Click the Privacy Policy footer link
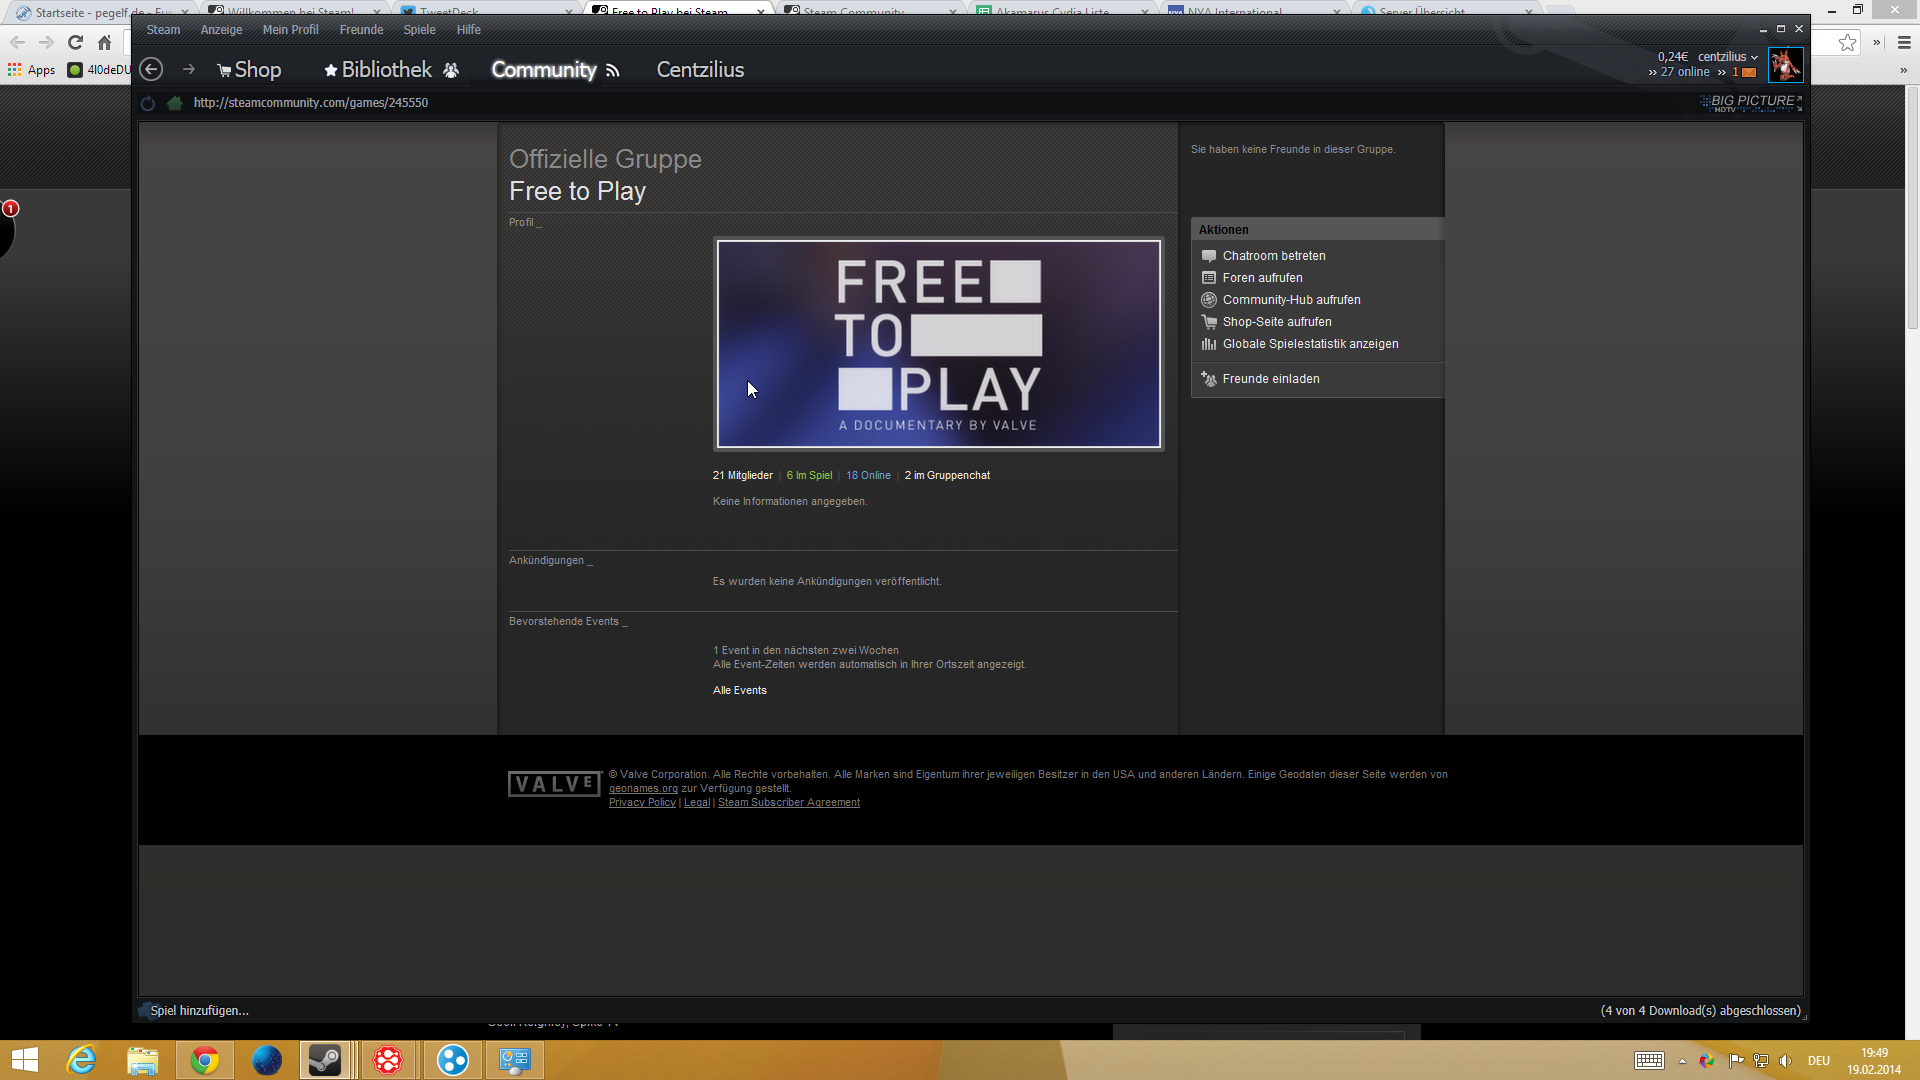 point(642,803)
